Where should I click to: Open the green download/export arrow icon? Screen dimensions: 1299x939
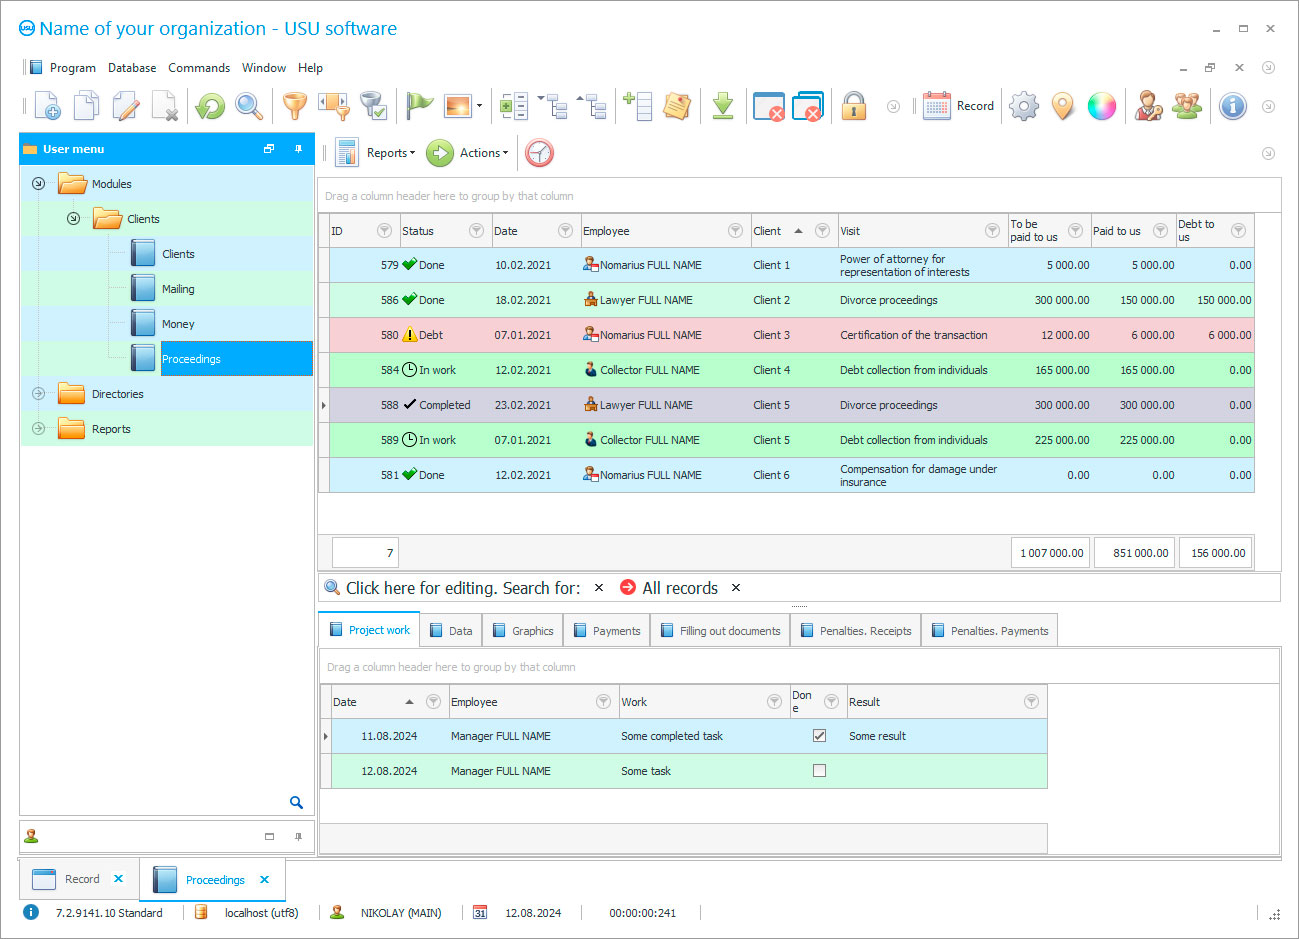(723, 105)
